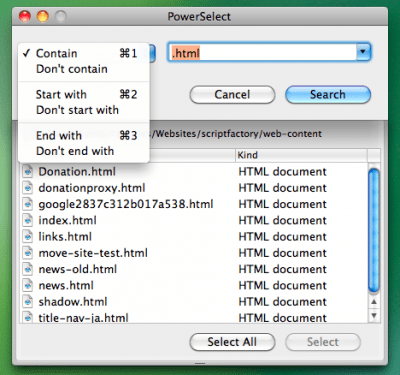The image size is (400, 375).
Task: Click the scrollbar down arrow
Action: 374,315
